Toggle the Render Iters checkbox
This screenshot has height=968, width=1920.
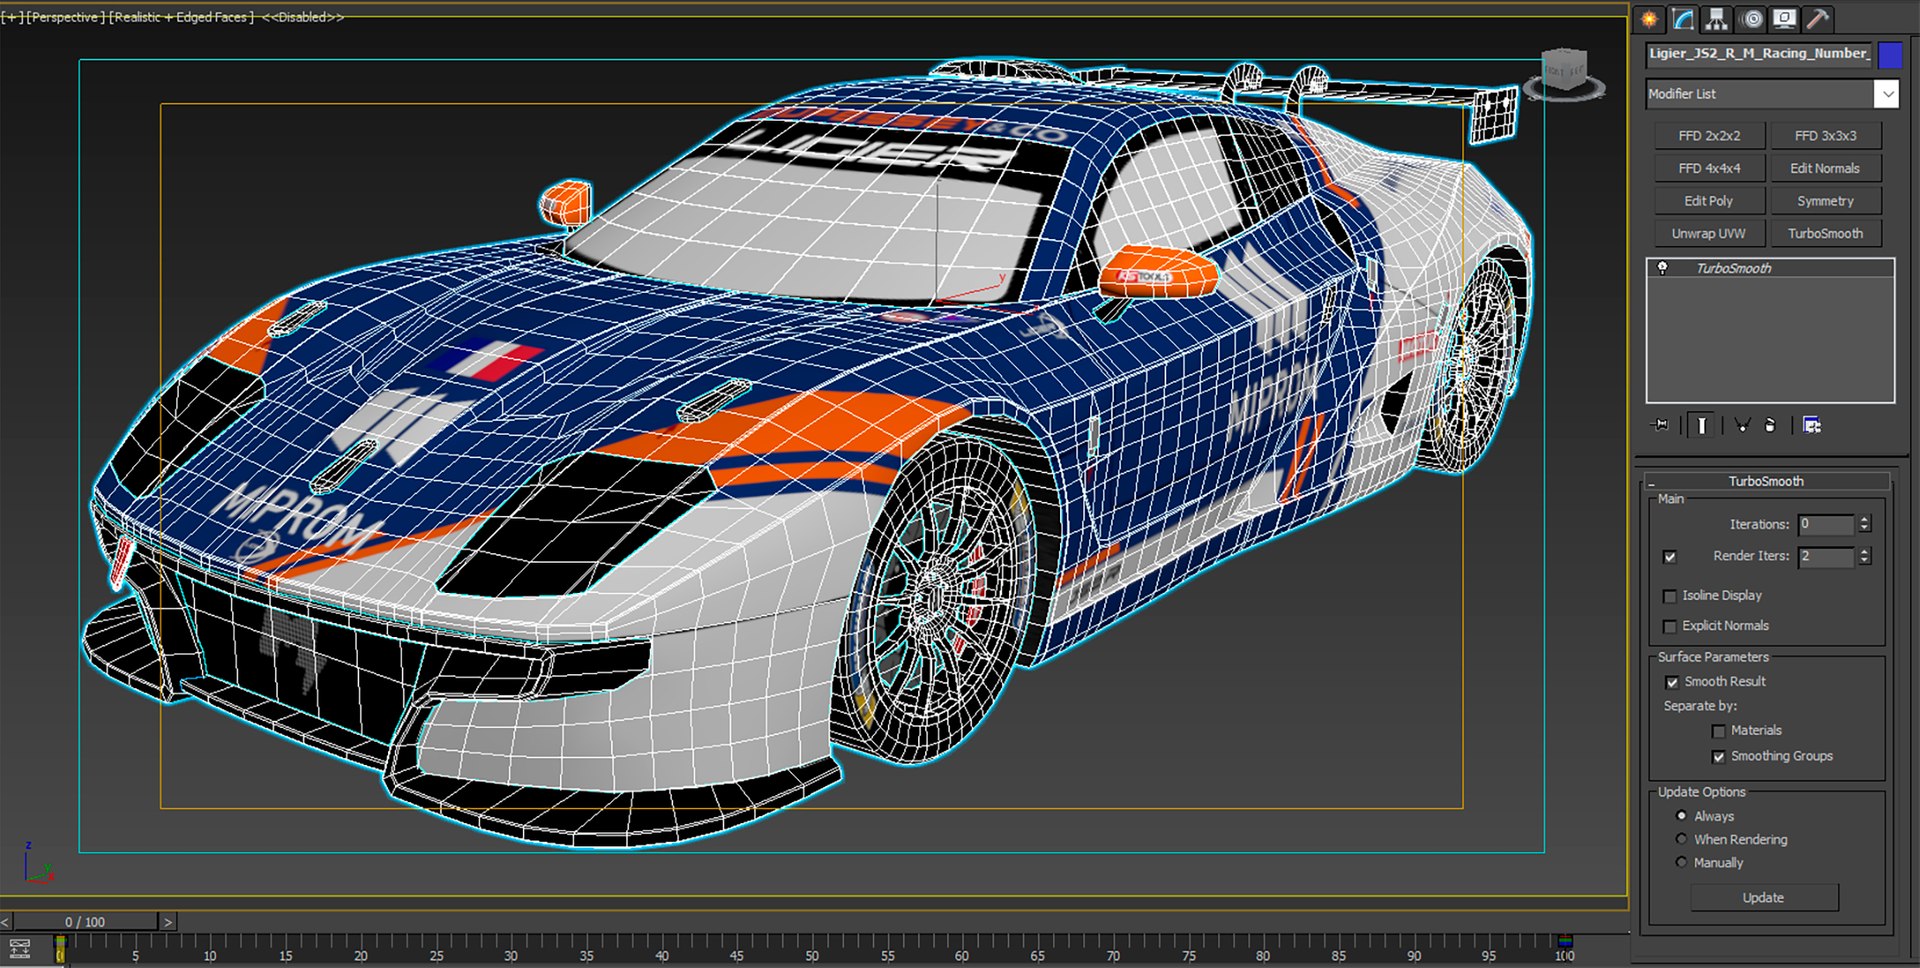pyautogui.click(x=1669, y=557)
